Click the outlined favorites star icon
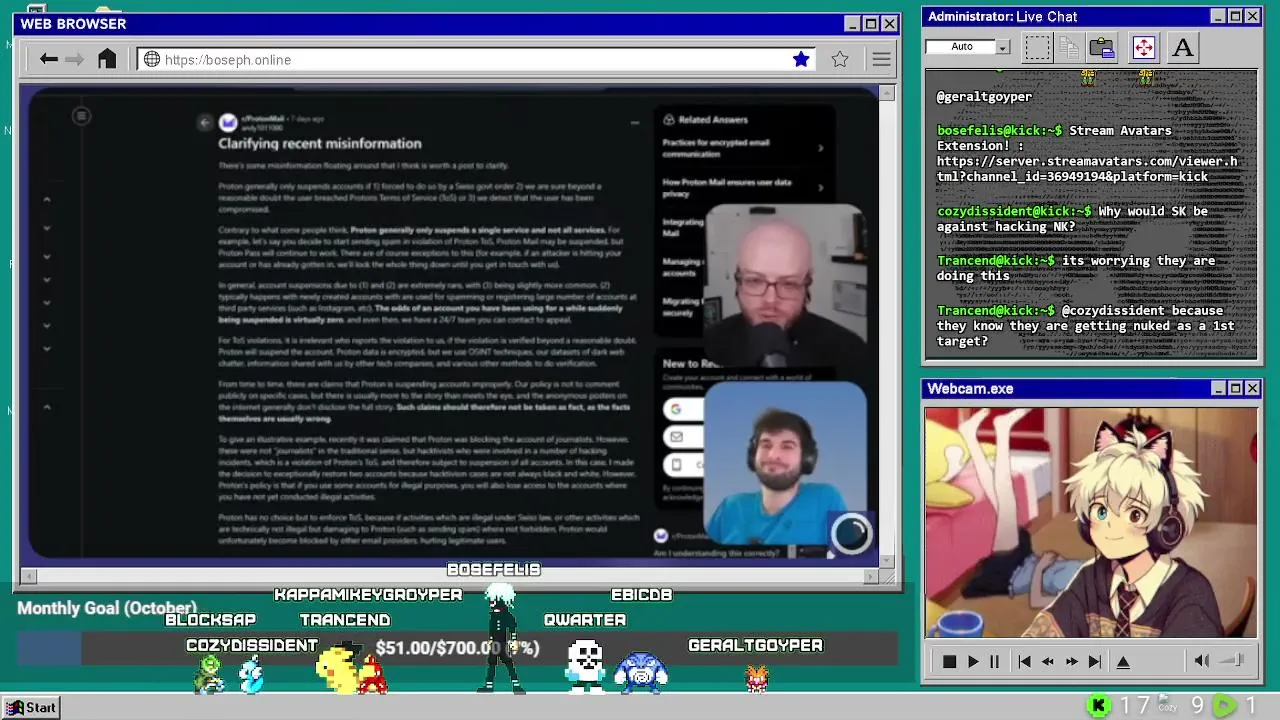 click(x=840, y=60)
